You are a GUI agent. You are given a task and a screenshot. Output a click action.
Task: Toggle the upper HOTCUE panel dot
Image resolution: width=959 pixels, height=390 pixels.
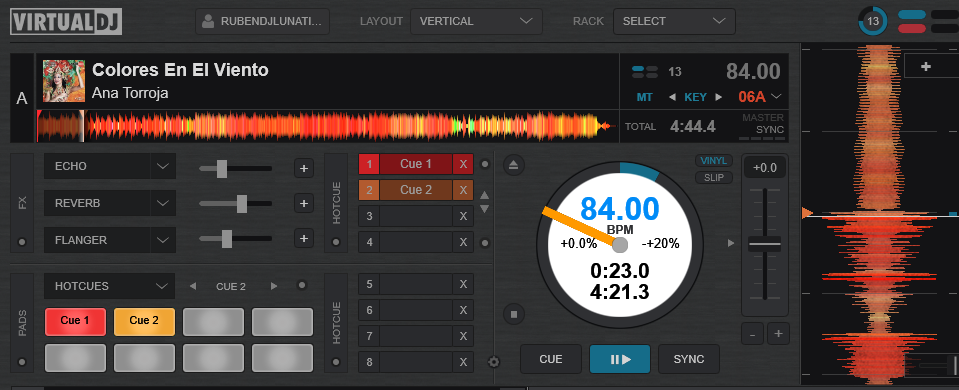(x=335, y=242)
